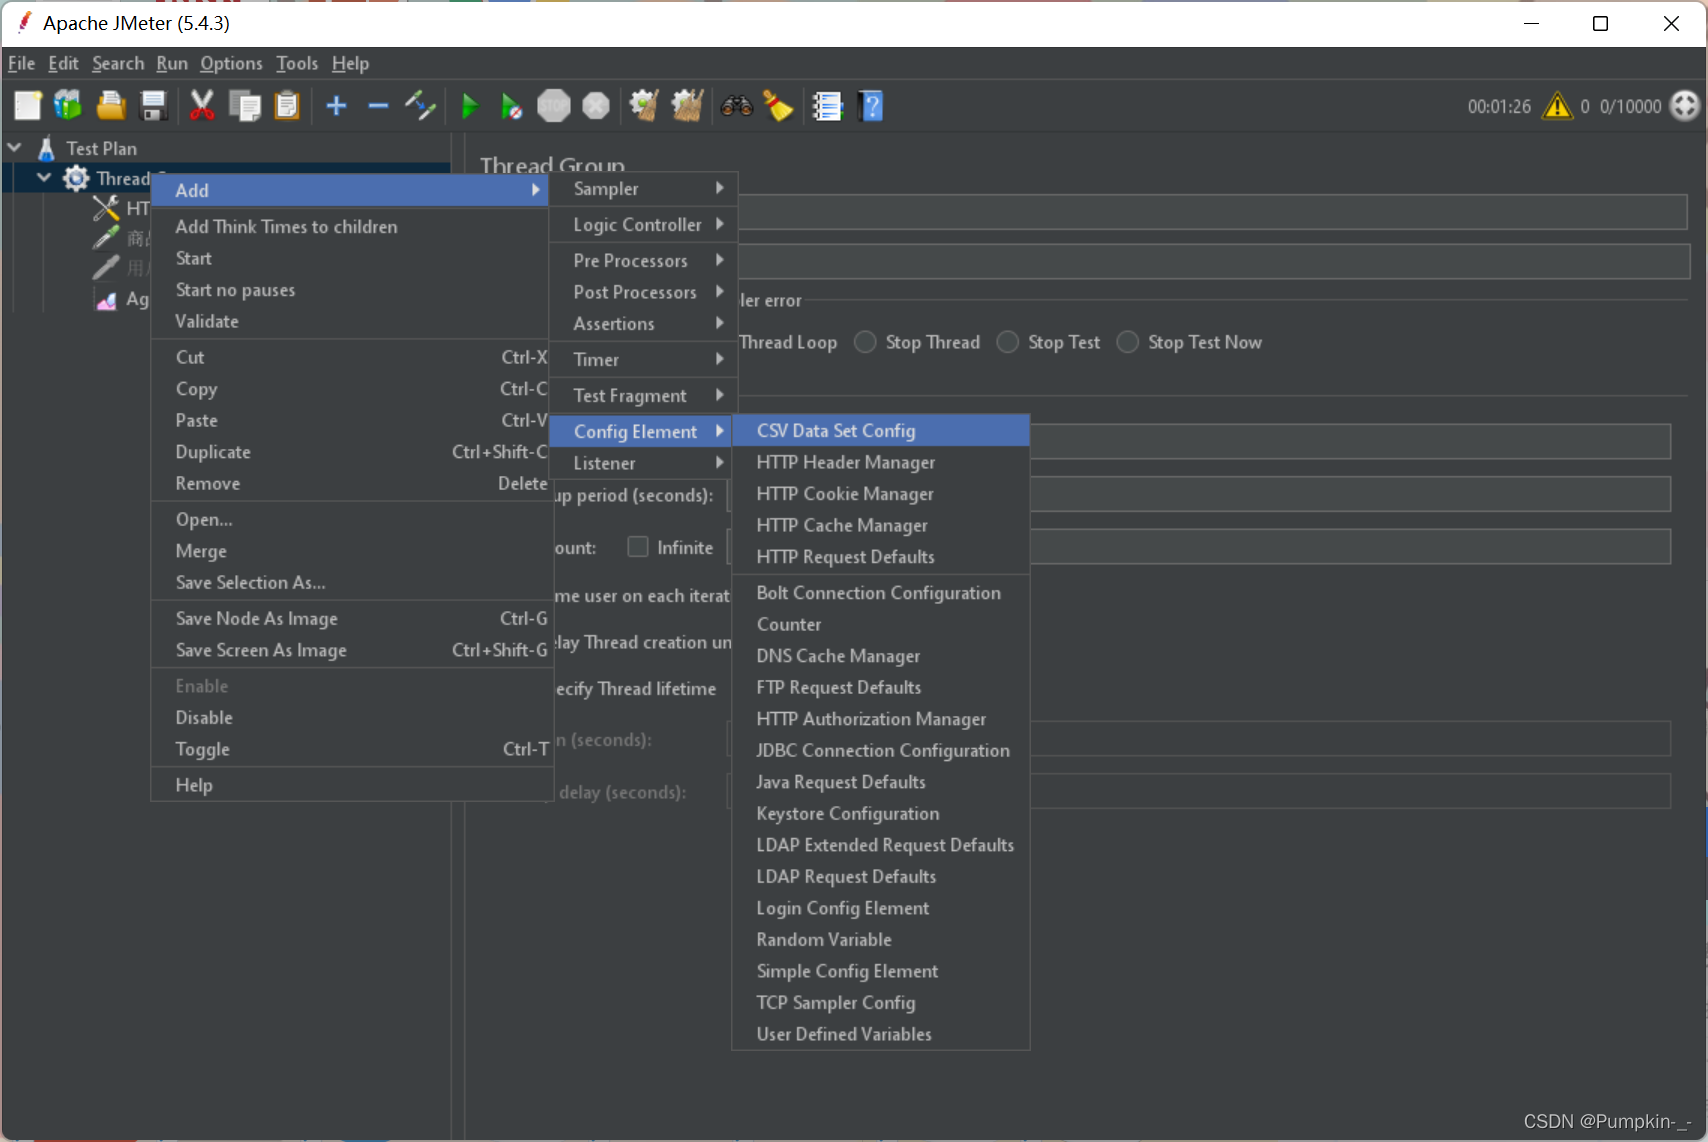Image resolution: width=1708 pixels, height=1142 pixels.
Task: Choose HTTP Cookie Manager
Action: click(881, 494)
